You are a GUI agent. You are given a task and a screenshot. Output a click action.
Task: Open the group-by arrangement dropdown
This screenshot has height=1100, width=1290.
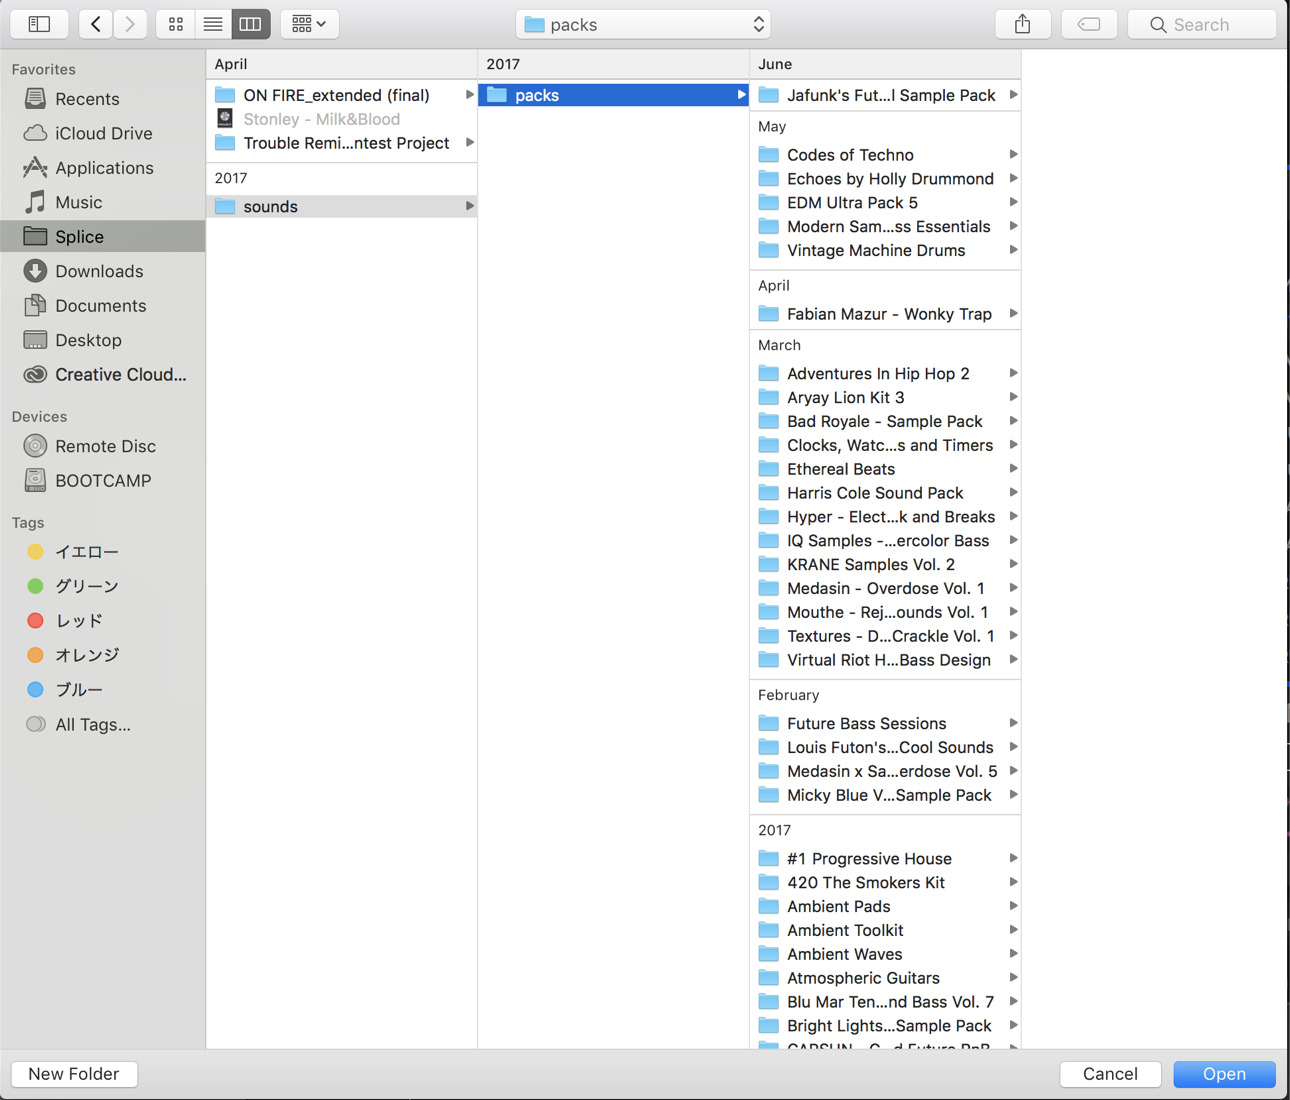[309, 24]
